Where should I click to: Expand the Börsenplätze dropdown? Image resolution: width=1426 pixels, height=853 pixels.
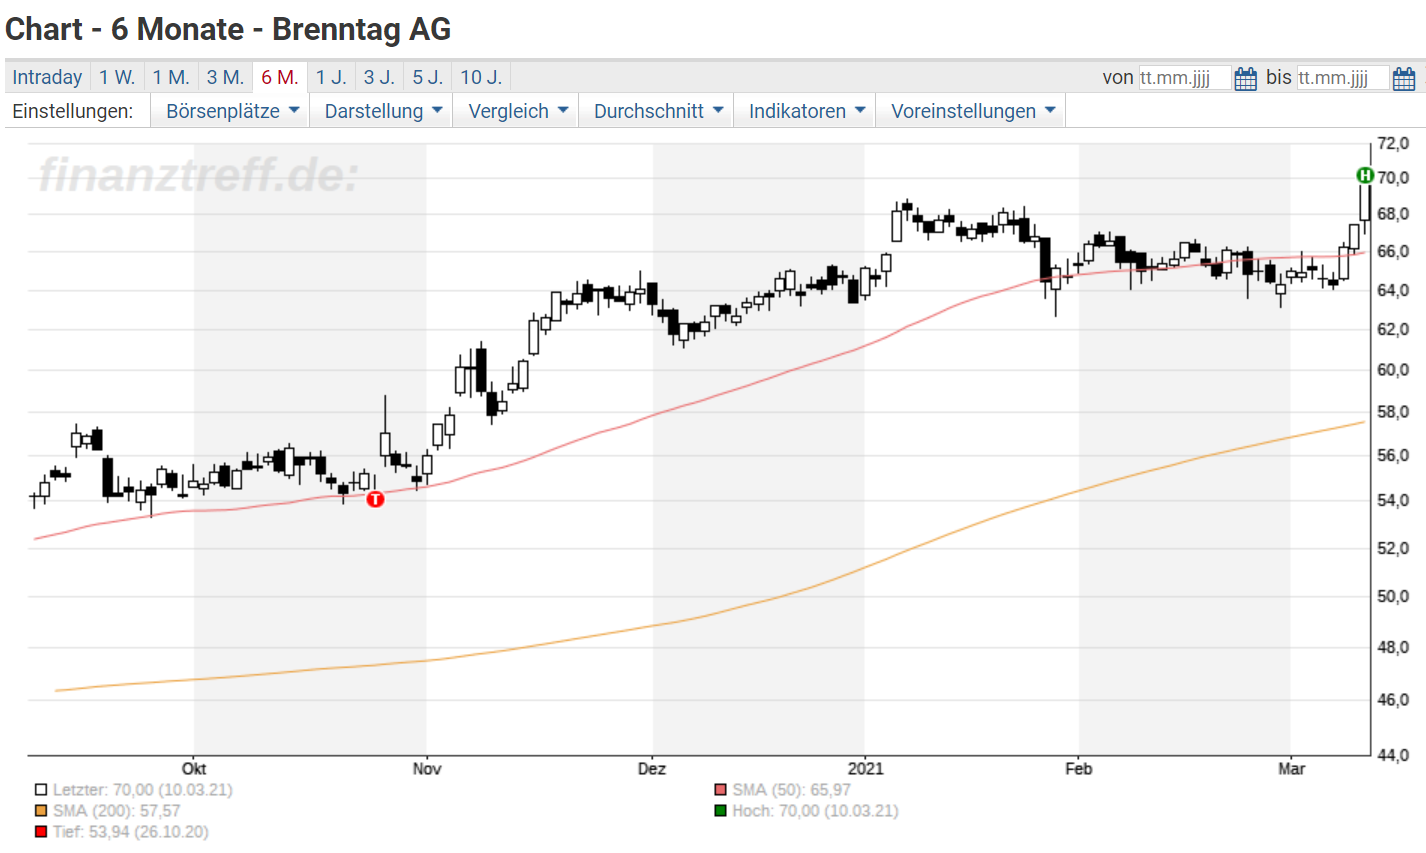[x=231, y=111]
